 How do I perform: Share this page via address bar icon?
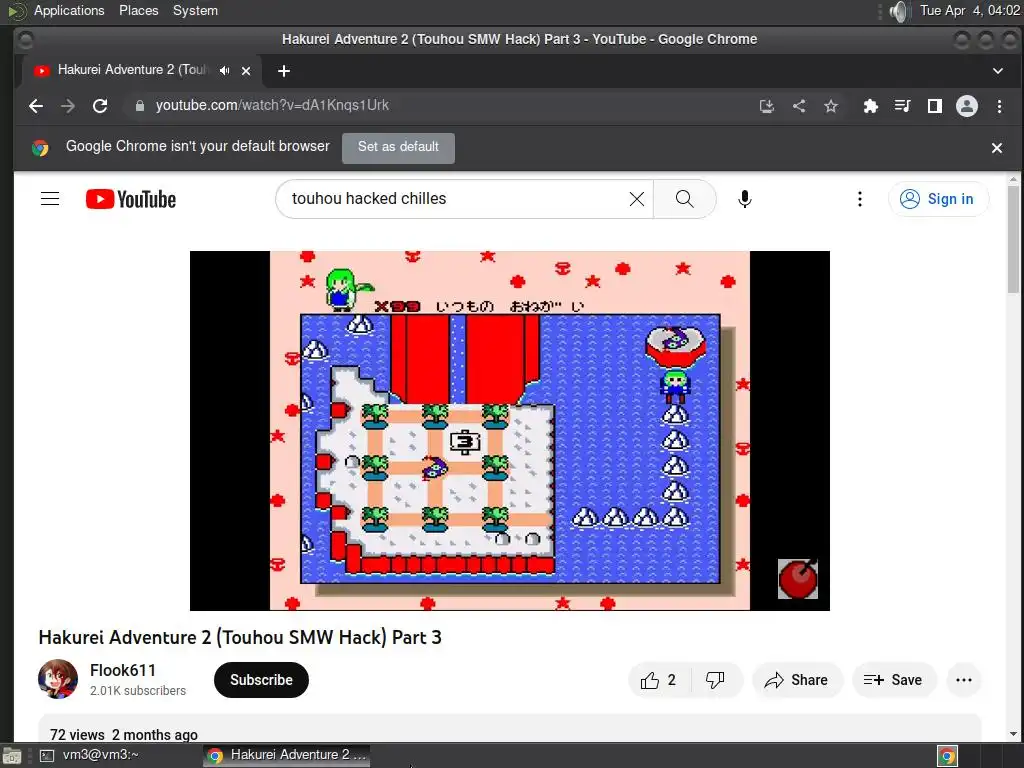click(799, 106)
